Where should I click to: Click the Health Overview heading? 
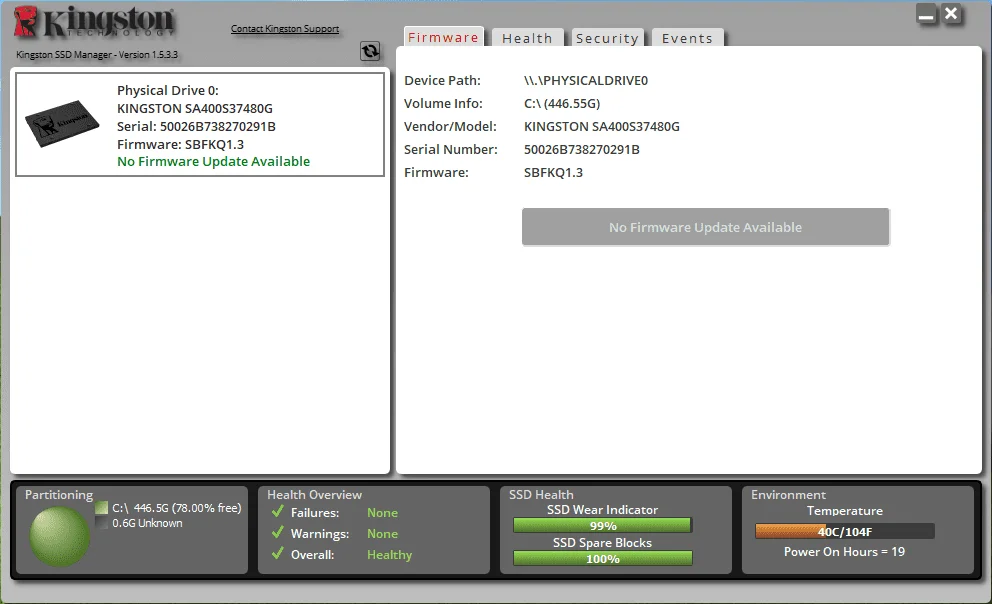pyautogui.click(x=314, y=495)
